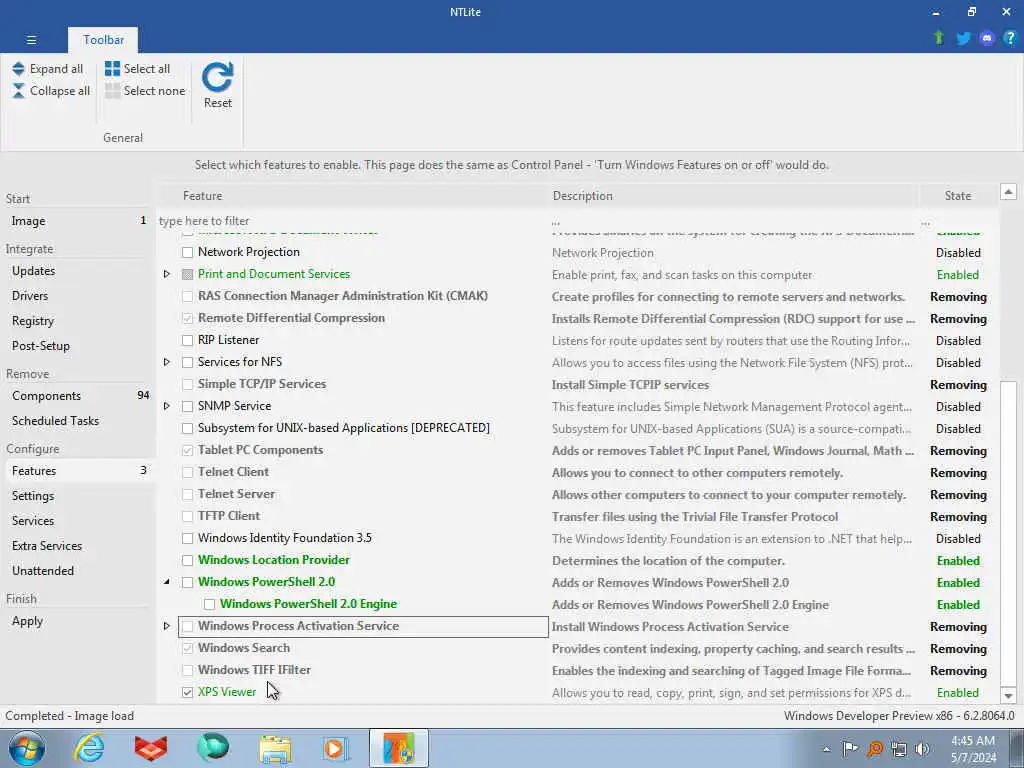Enable Windows Location Provider checkbox

coord(187,560)
